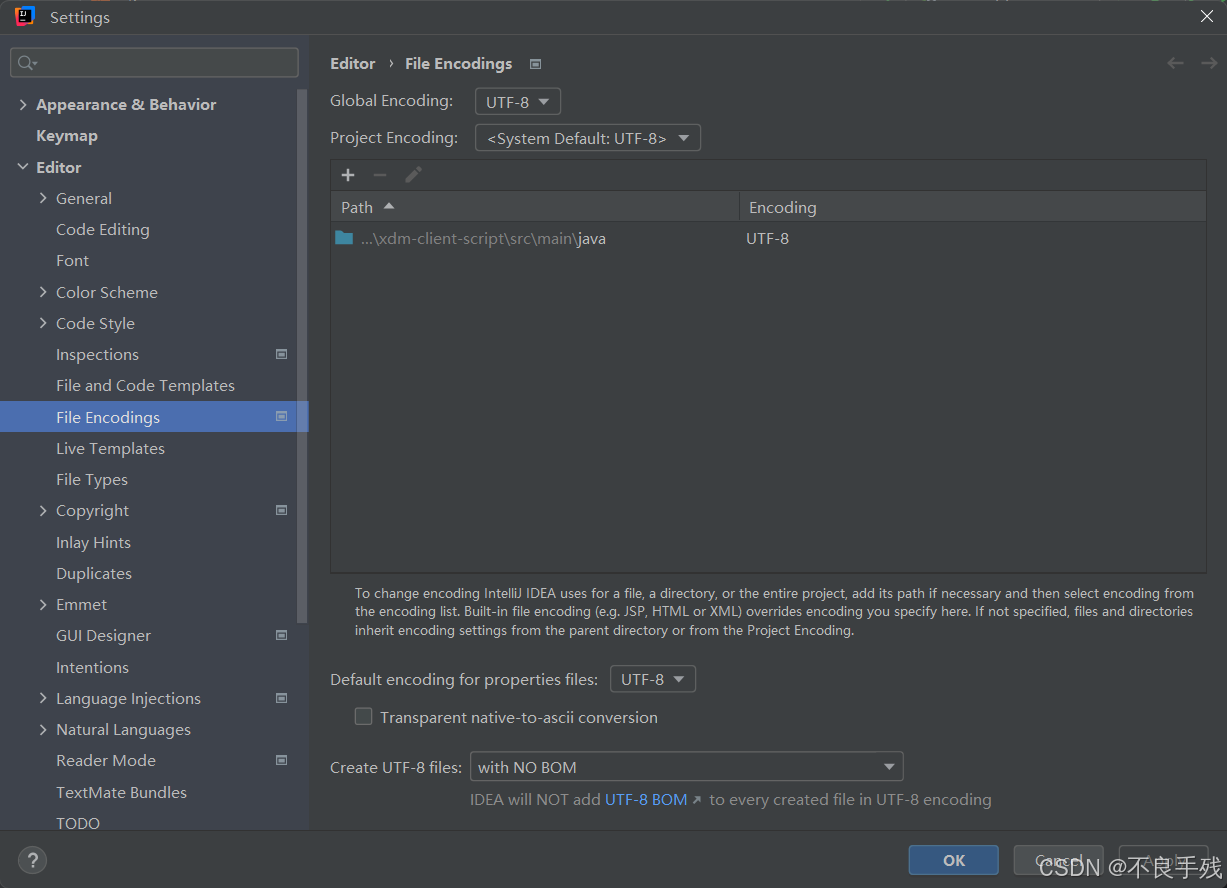Expand the General node
Viewport: 1227px width, 888px height.
coord(43,198)
